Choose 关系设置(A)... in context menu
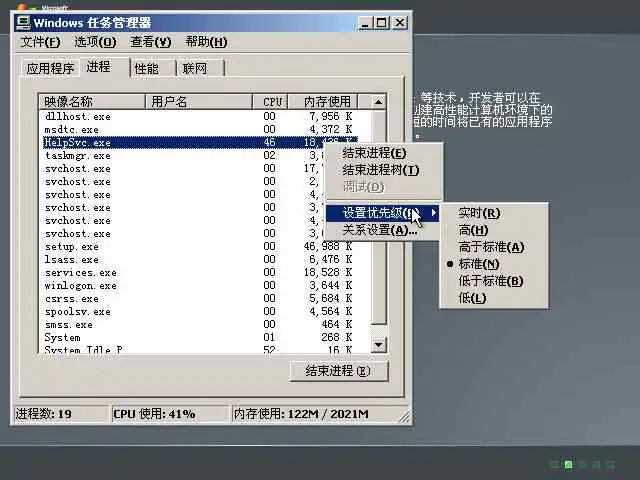 pos(382,230)
